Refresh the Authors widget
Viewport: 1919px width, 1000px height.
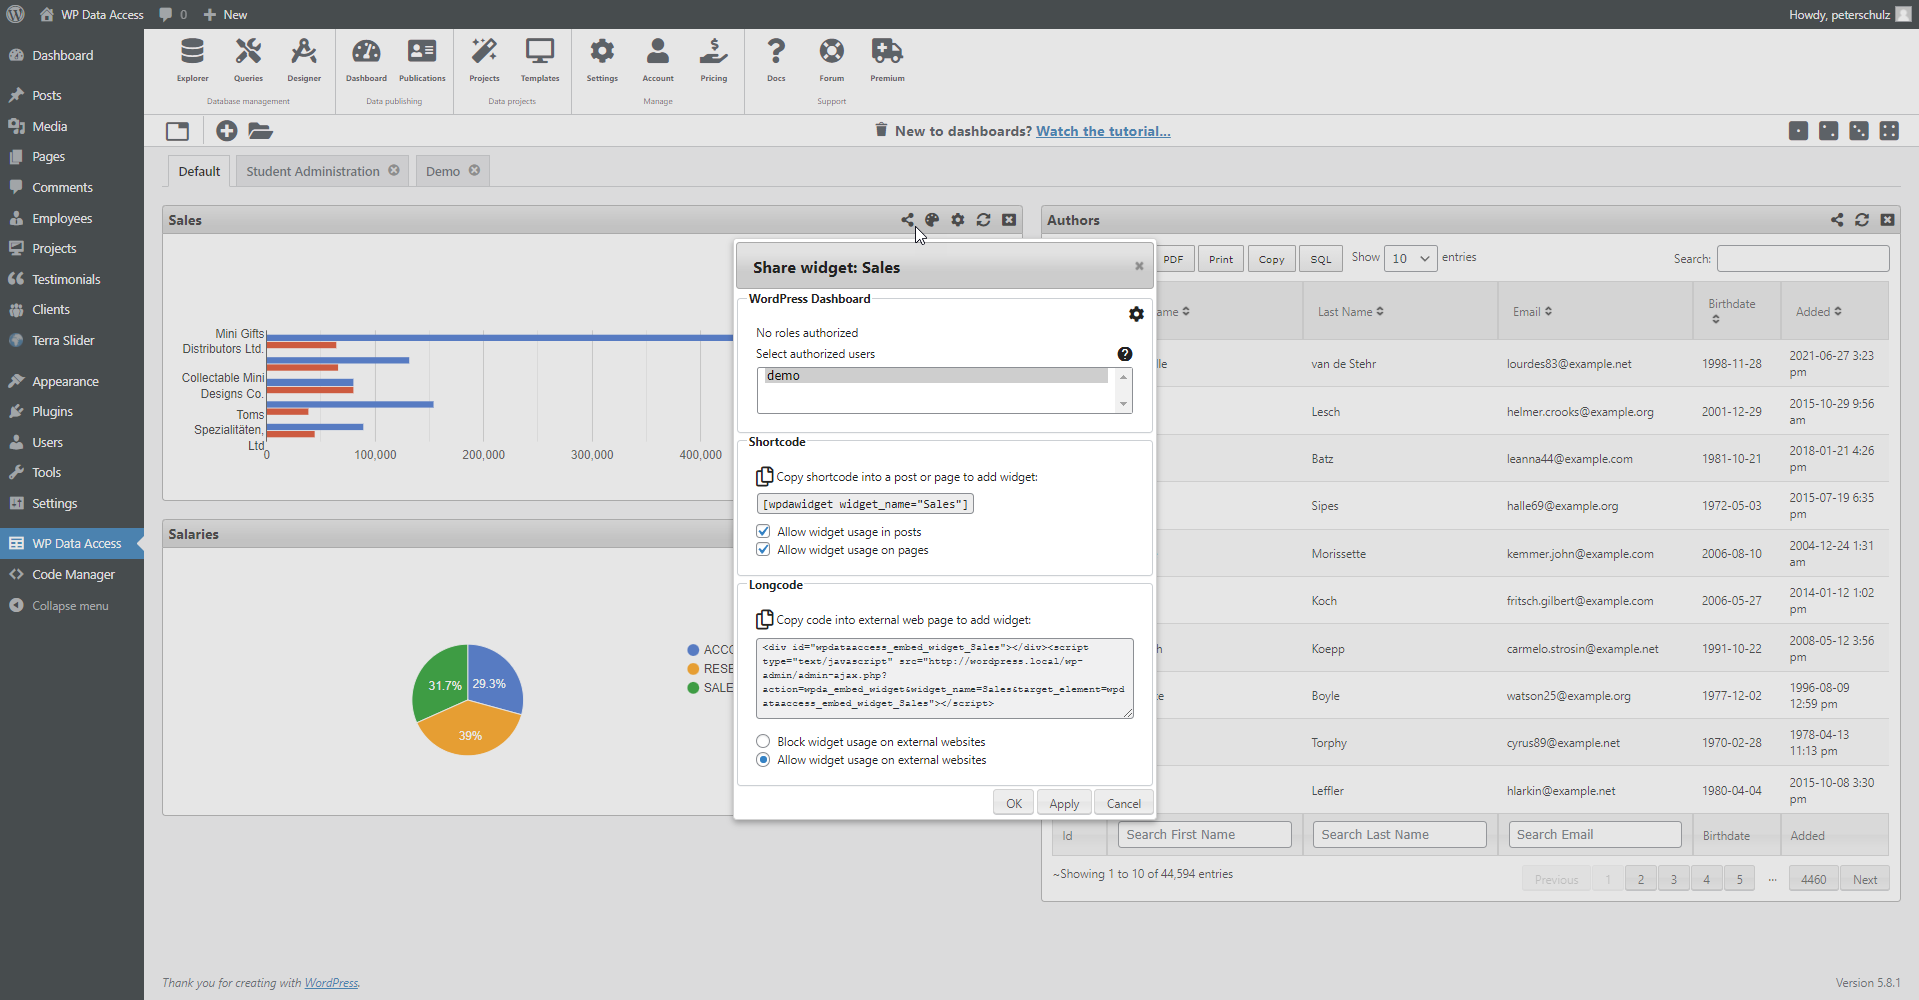(1862, 220)
